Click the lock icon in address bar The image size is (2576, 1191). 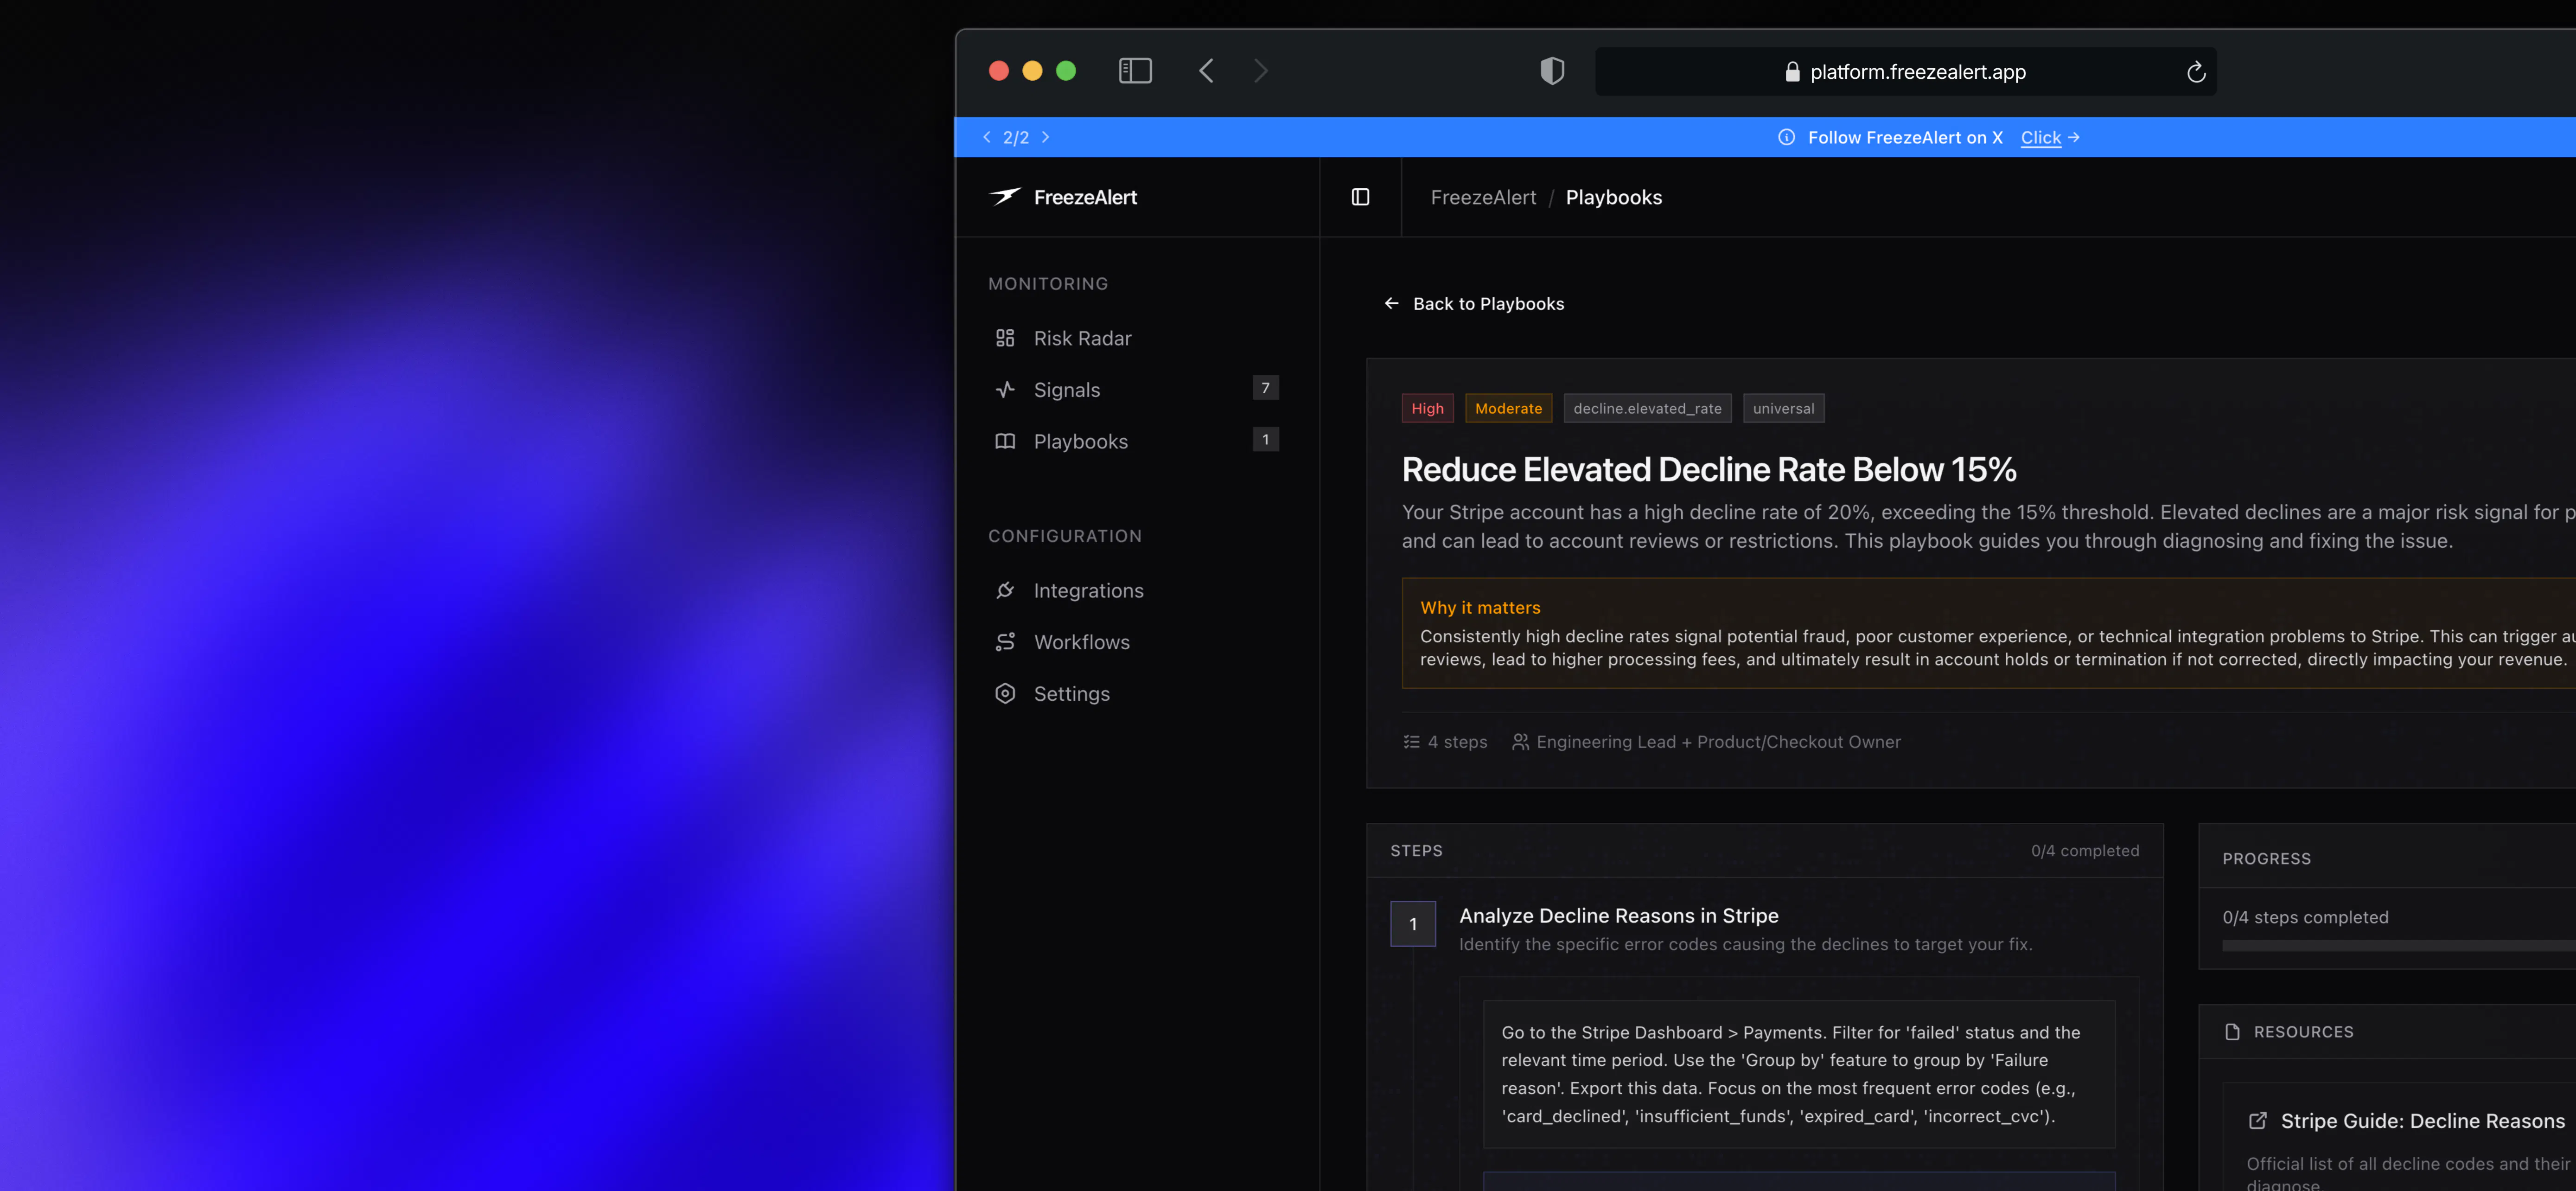[x=1792, y=72]
